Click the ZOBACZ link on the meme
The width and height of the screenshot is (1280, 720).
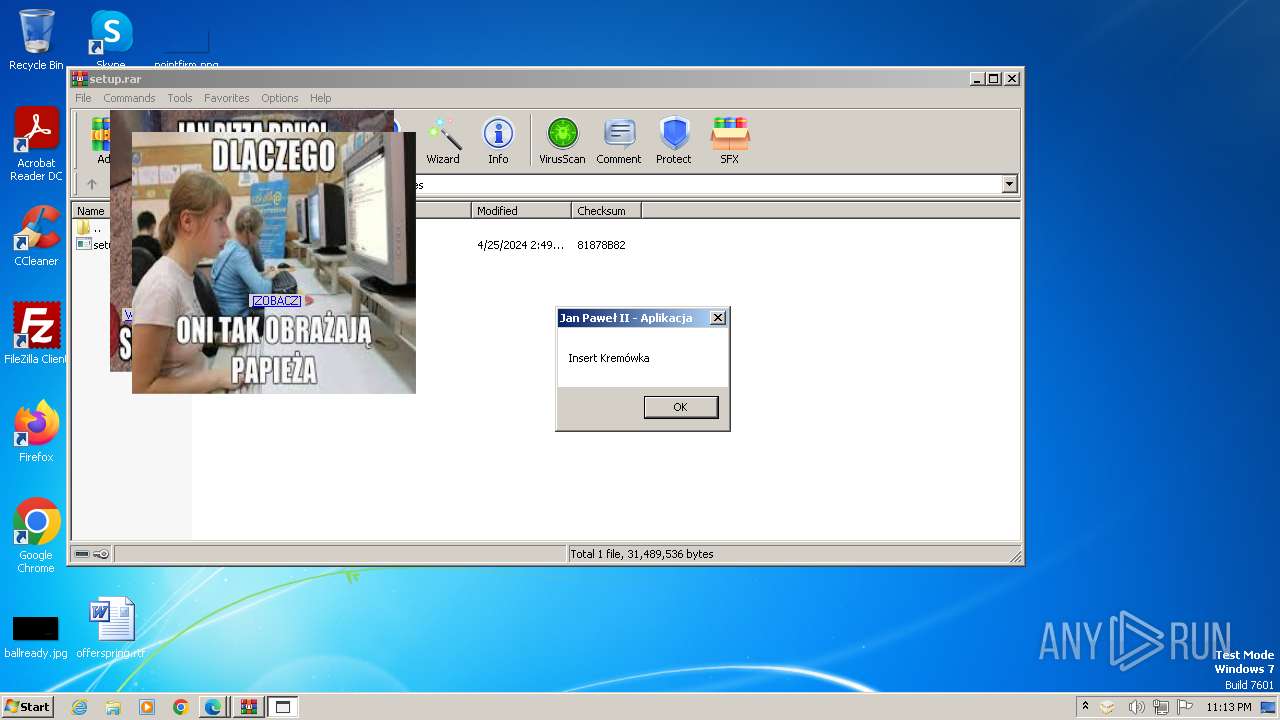[x=276, y=301]
